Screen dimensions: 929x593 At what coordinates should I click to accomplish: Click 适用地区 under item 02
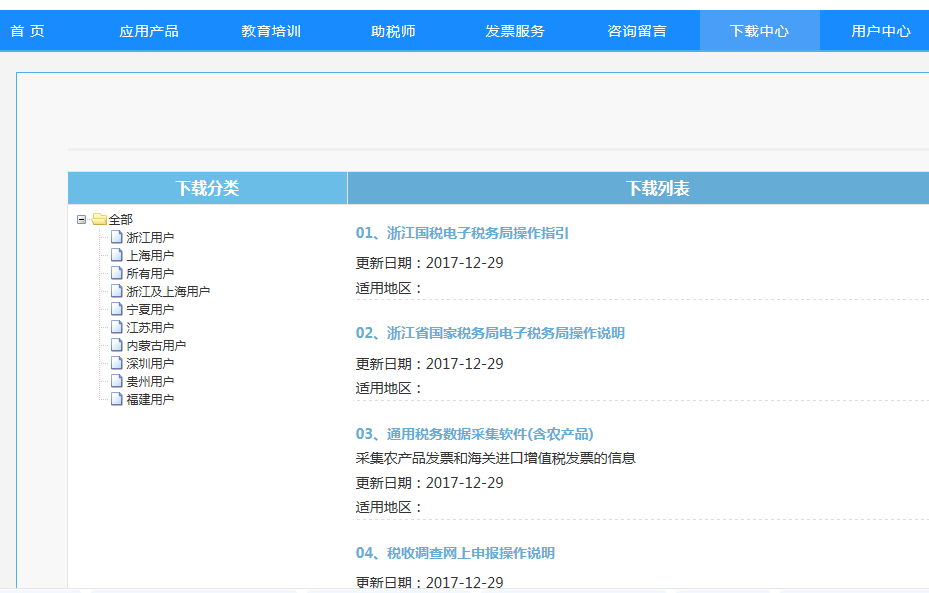[x=389, y=389]
